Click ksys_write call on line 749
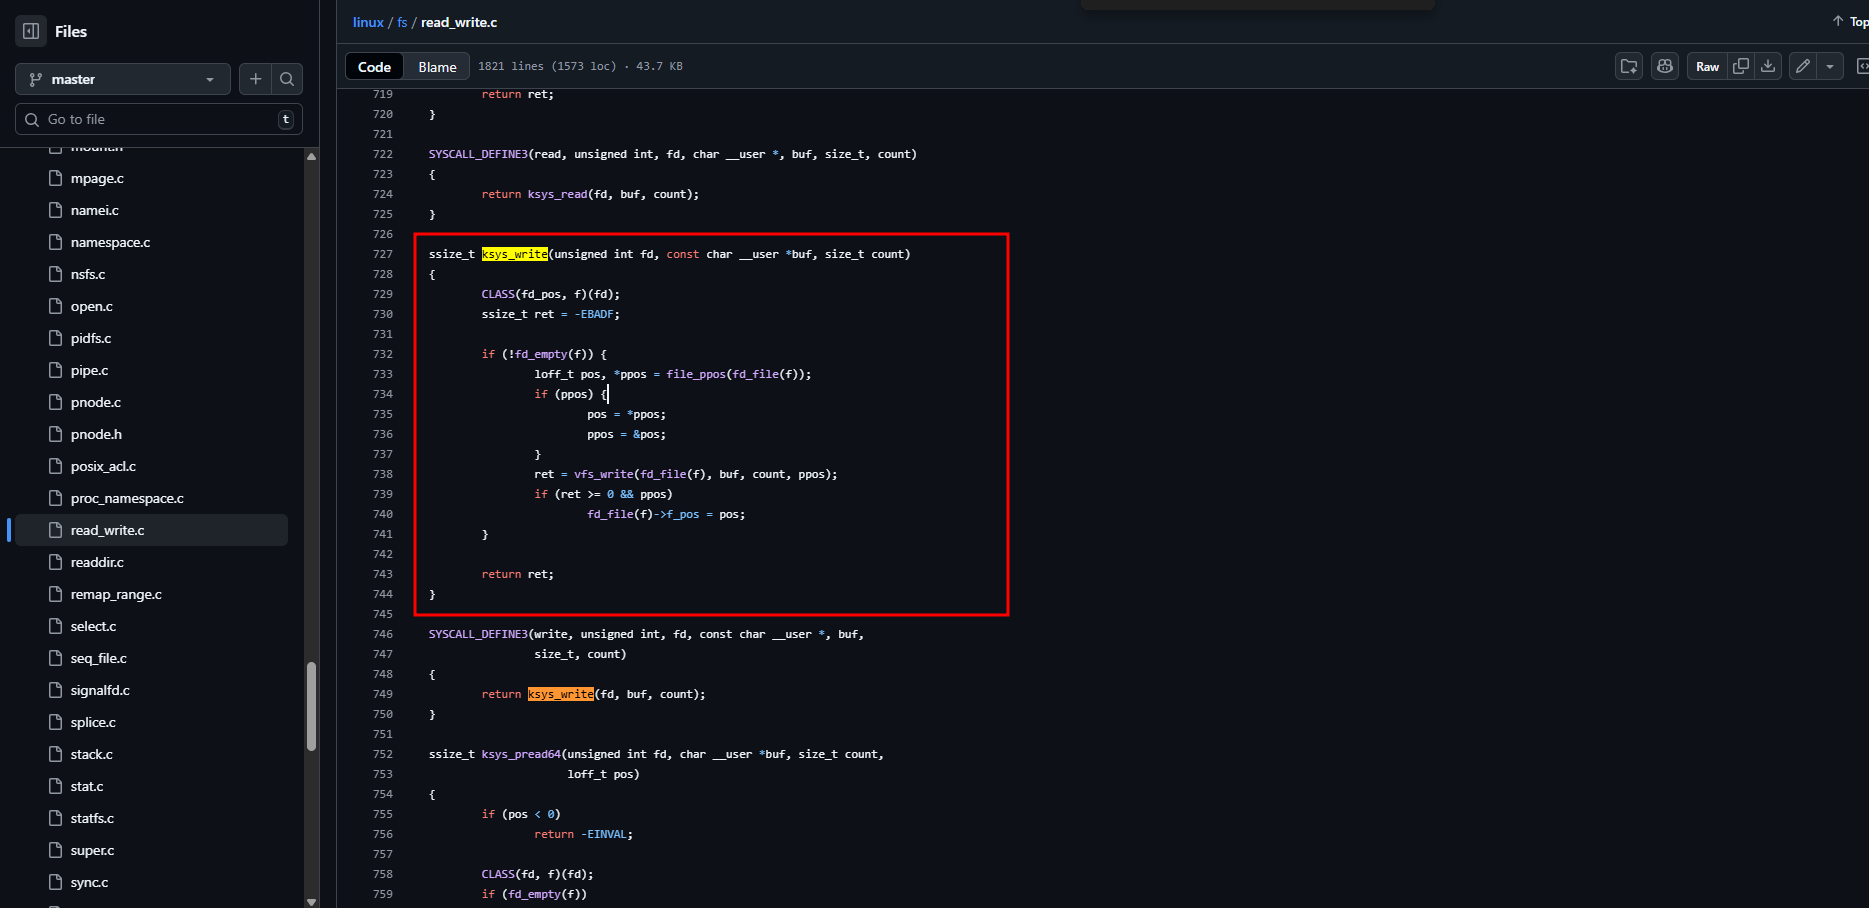This screenshot has width=1869, height=908. pos(561,694)
